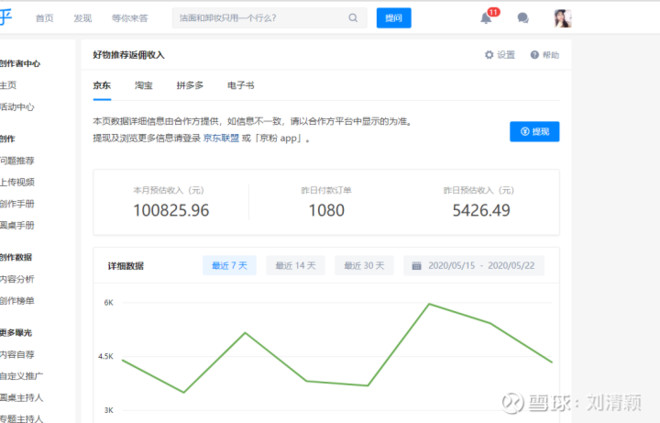This screenshot has height=423, width=660.
Task: Click the blue 提问 button
Action: [x=393, y=18]
